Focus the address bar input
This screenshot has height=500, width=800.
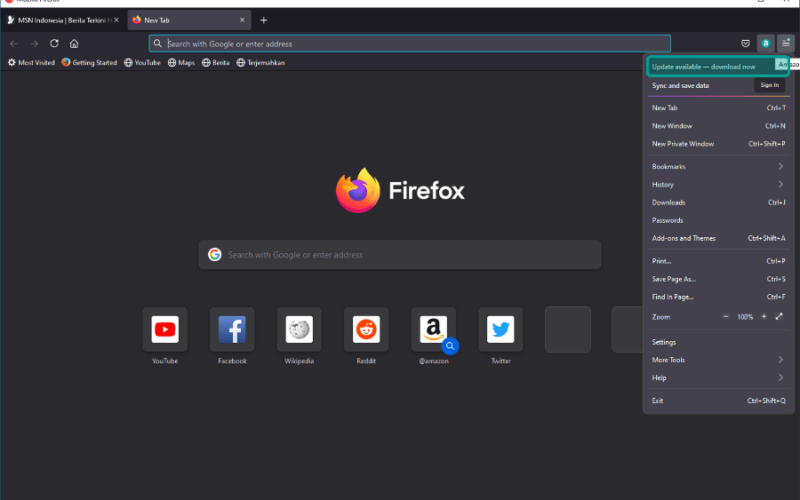[x=410, y=44]
